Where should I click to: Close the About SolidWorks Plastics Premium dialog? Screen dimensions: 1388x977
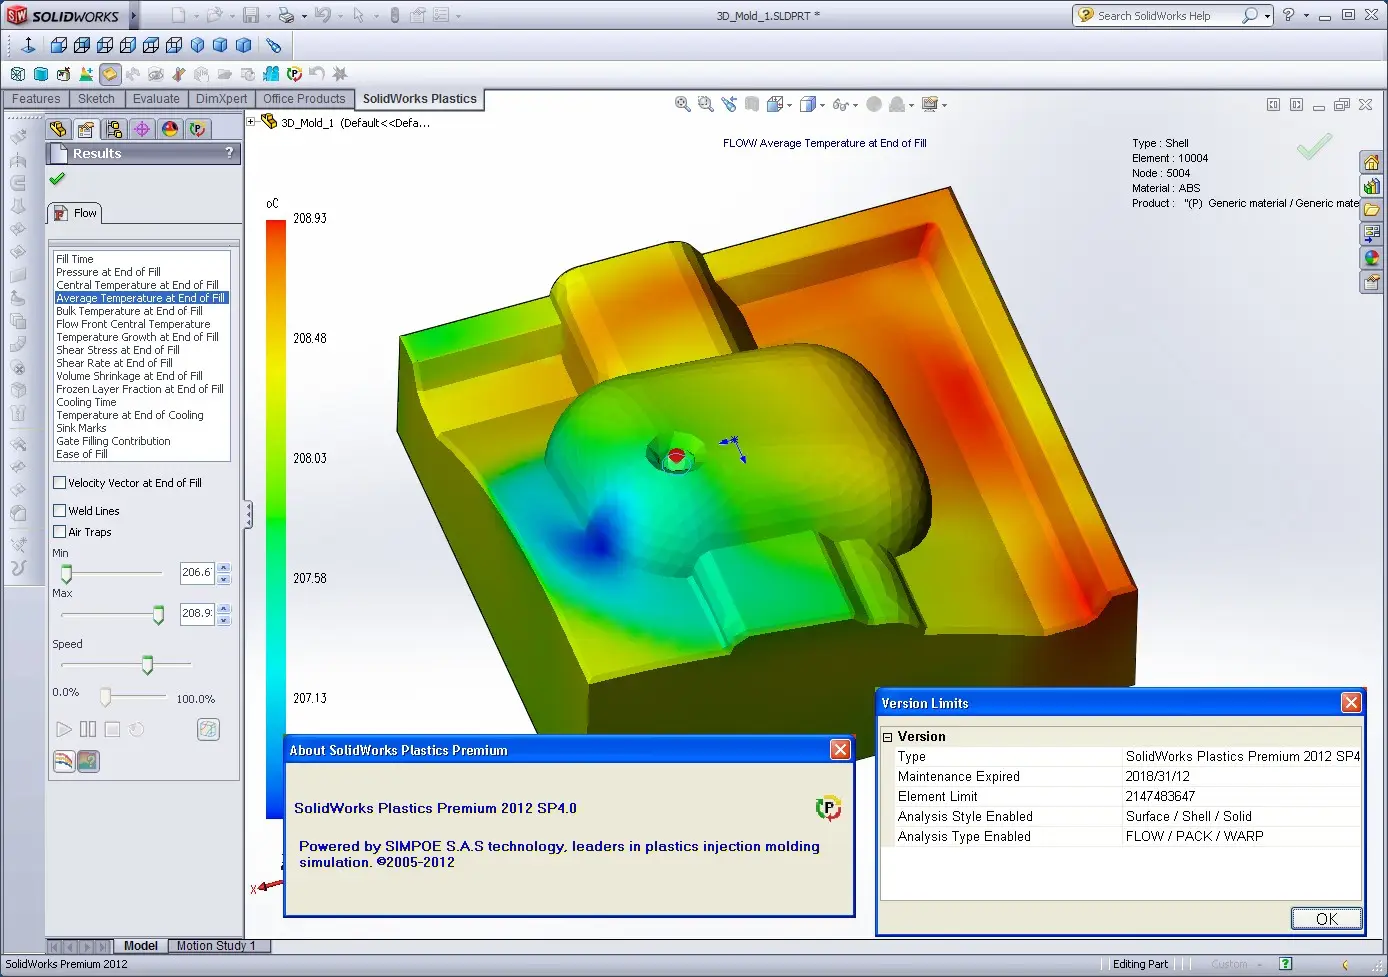click(x=840, y=749)
